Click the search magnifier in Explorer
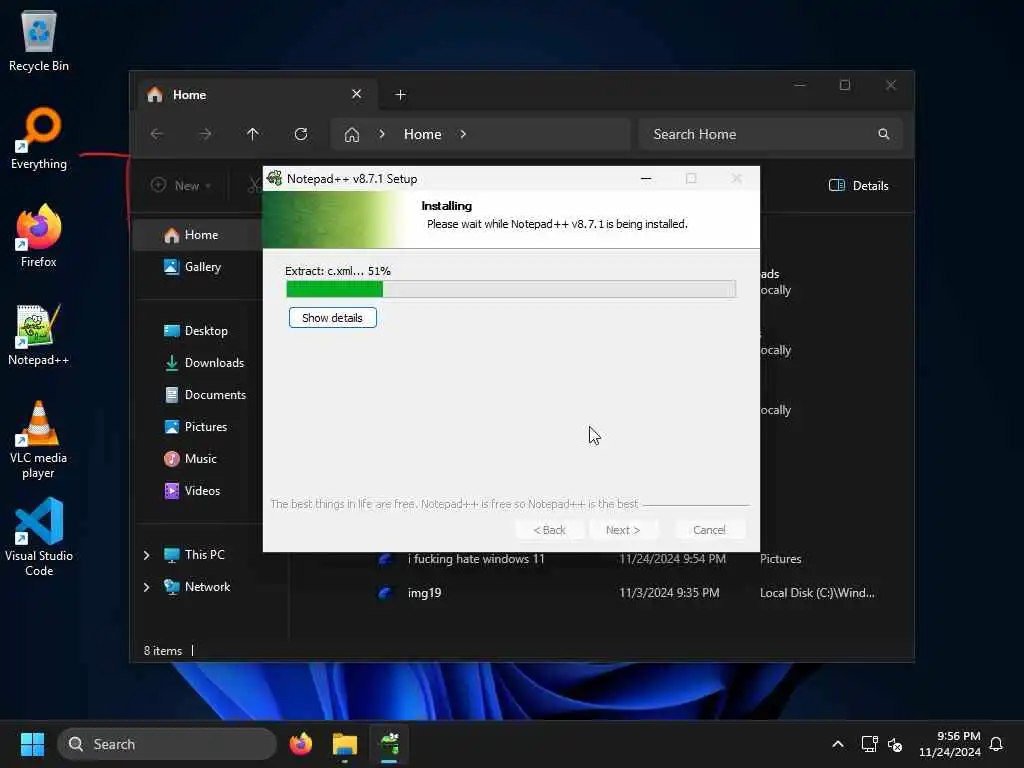The image size is (1024, 768). point(884,134)
